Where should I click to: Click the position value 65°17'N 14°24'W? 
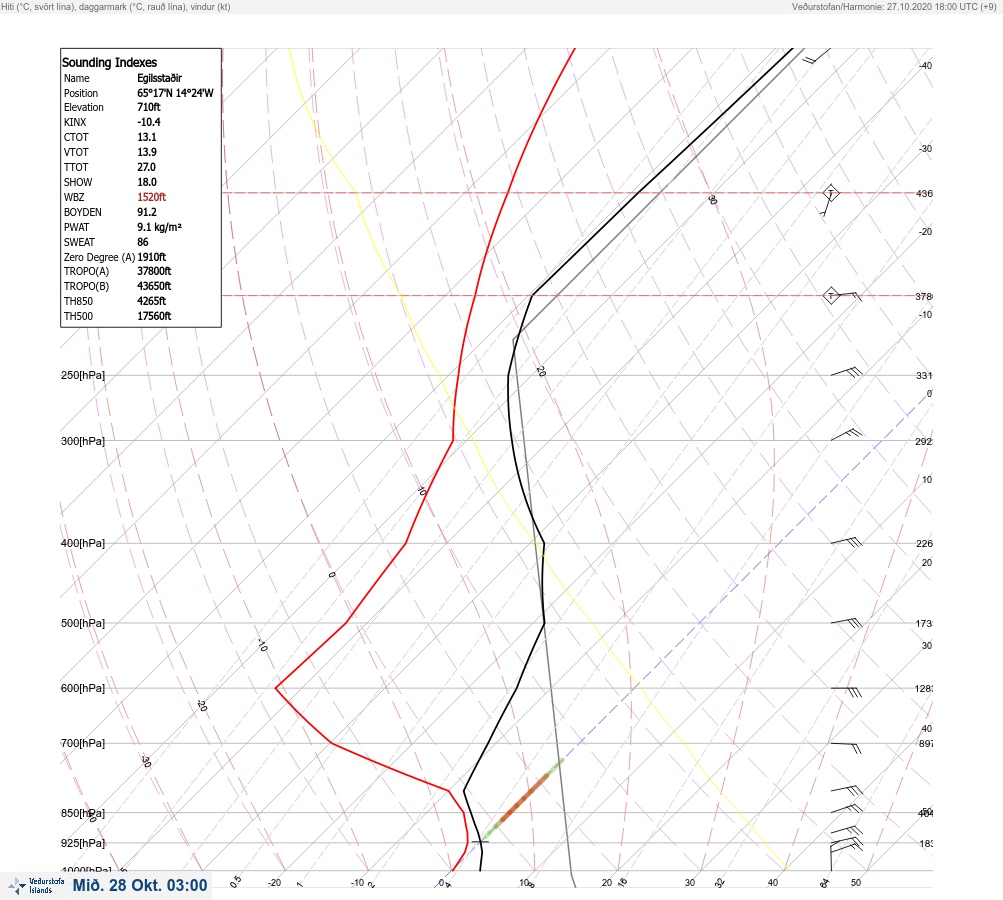tap(175, 93)
